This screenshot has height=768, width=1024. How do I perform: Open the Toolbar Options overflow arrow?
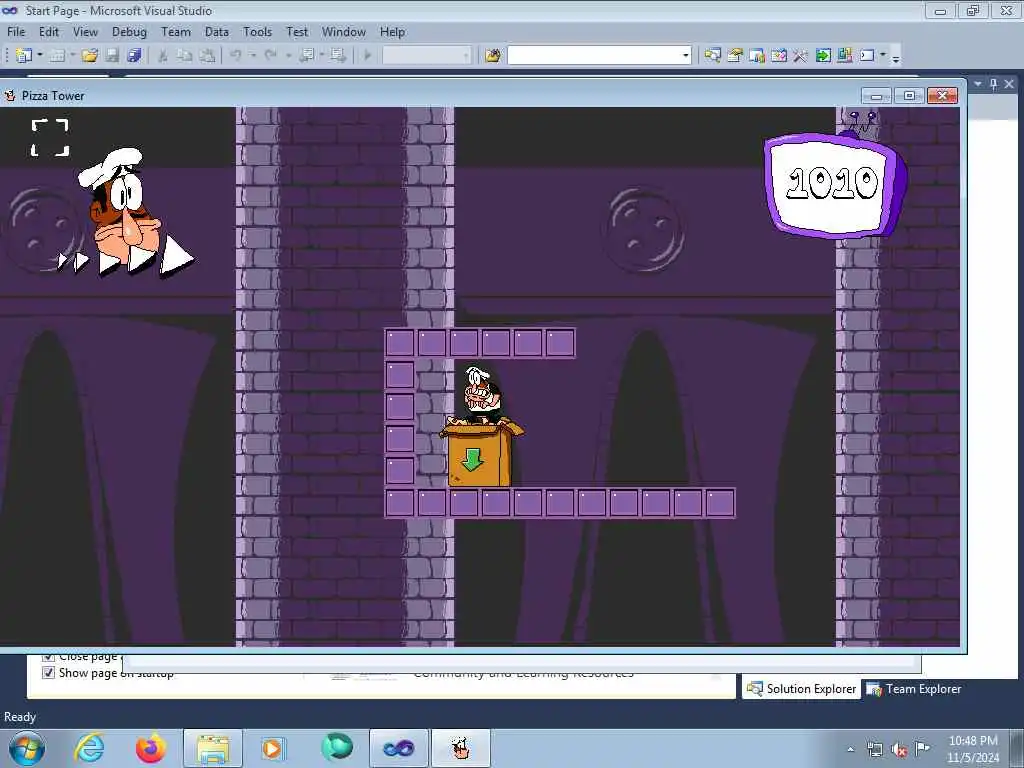pos(896,58)
